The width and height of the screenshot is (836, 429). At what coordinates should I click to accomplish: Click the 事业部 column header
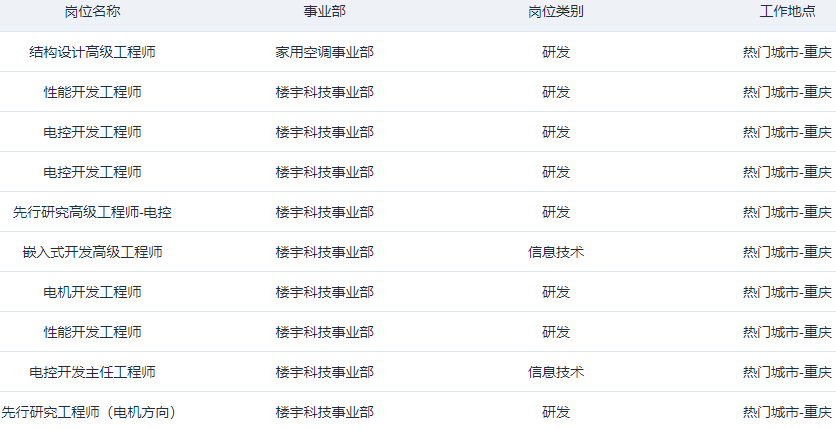coord(324,12)
